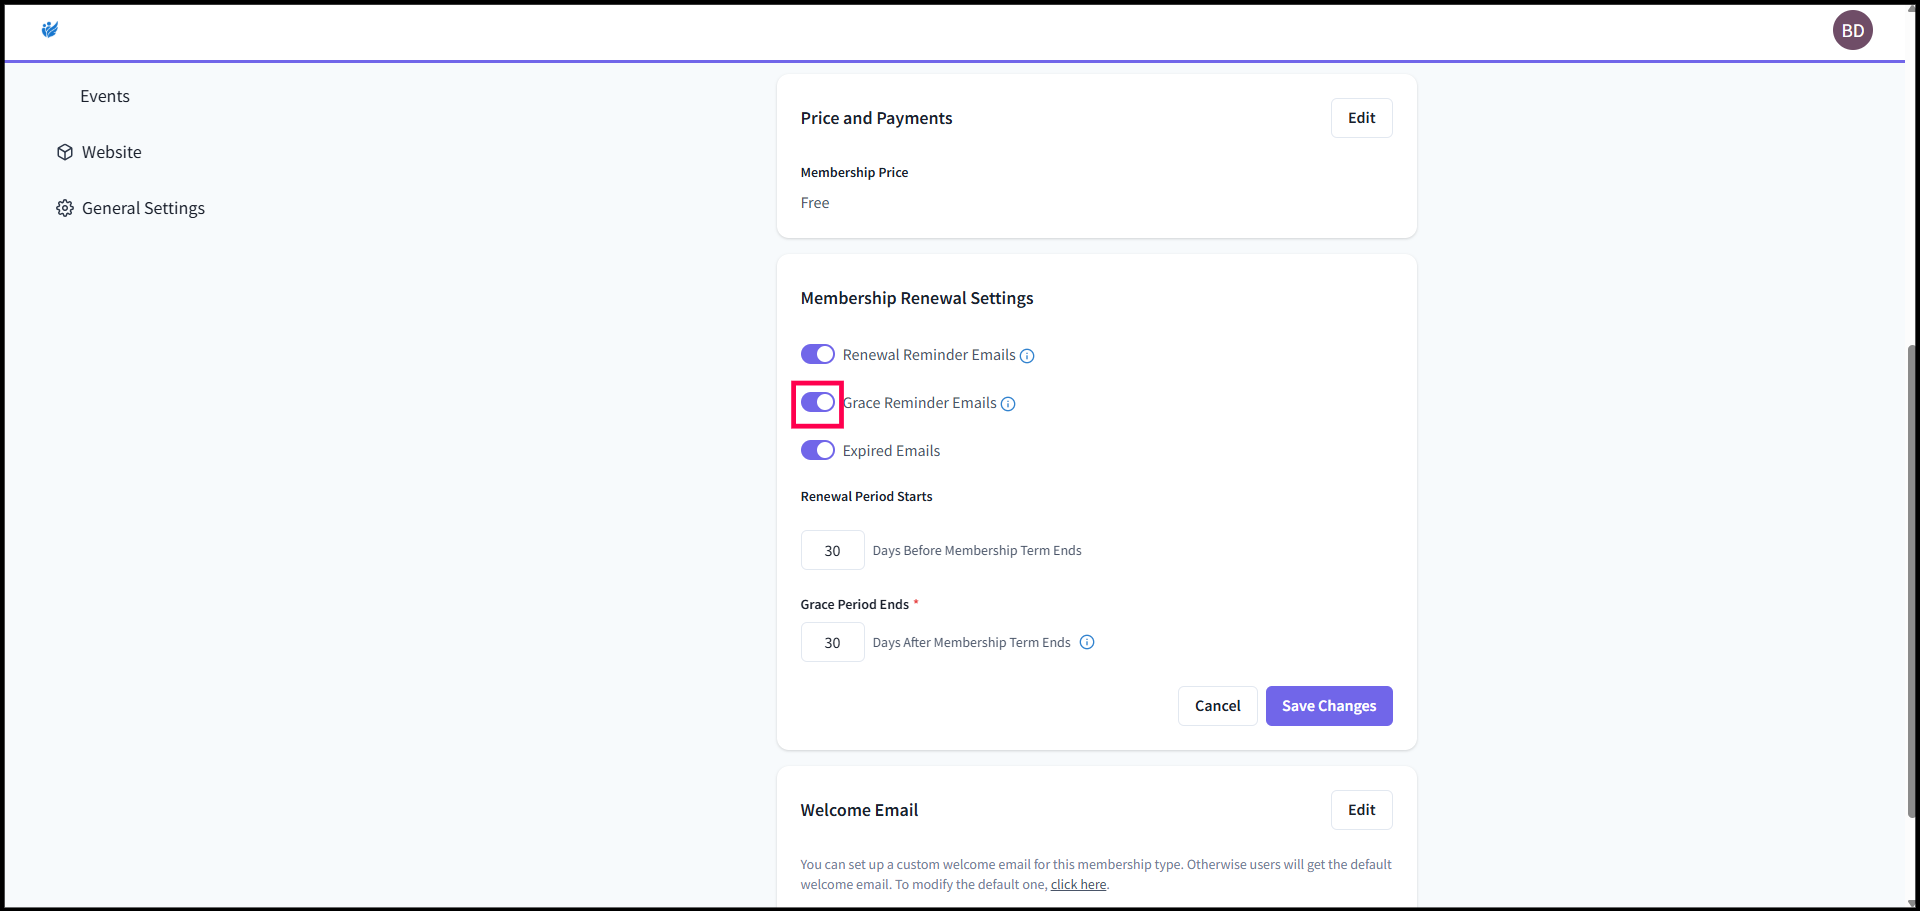Click the 'Free' price value
Screen dimensions: 1920x911
(814, 203)
